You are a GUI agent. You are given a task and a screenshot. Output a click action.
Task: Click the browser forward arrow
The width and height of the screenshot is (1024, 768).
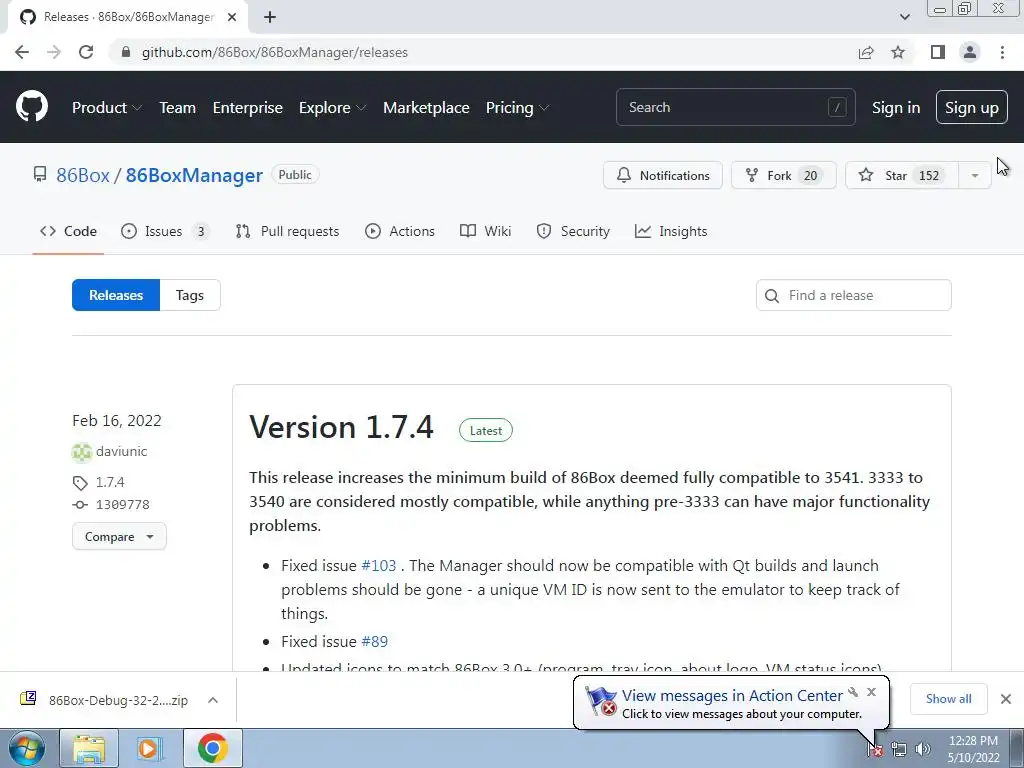(54, 52)
